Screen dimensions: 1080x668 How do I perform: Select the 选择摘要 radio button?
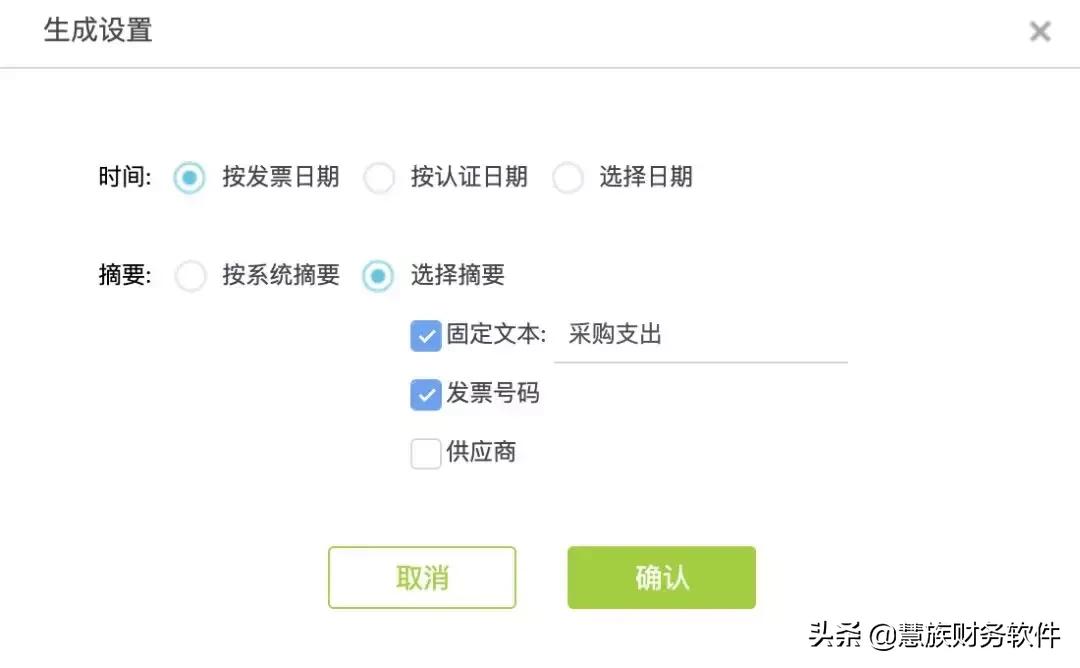tap(378, 276)
